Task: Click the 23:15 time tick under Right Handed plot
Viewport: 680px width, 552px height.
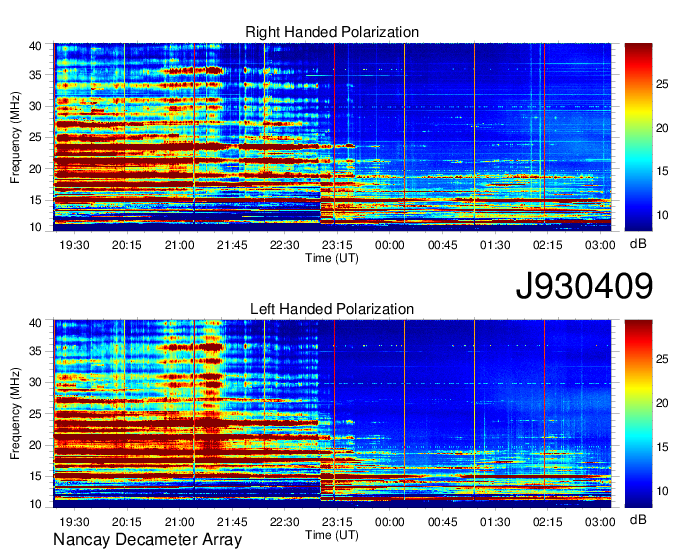Action: [x=337, y=245]
